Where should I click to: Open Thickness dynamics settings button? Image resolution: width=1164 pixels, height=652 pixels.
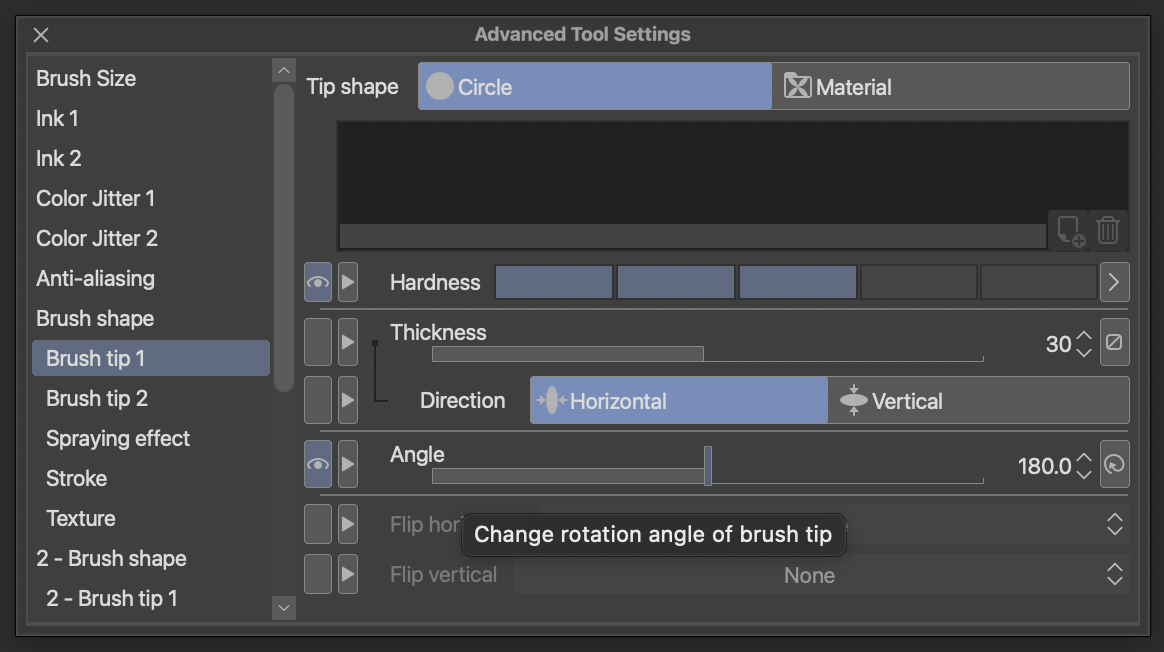(x=1114, y=342)
